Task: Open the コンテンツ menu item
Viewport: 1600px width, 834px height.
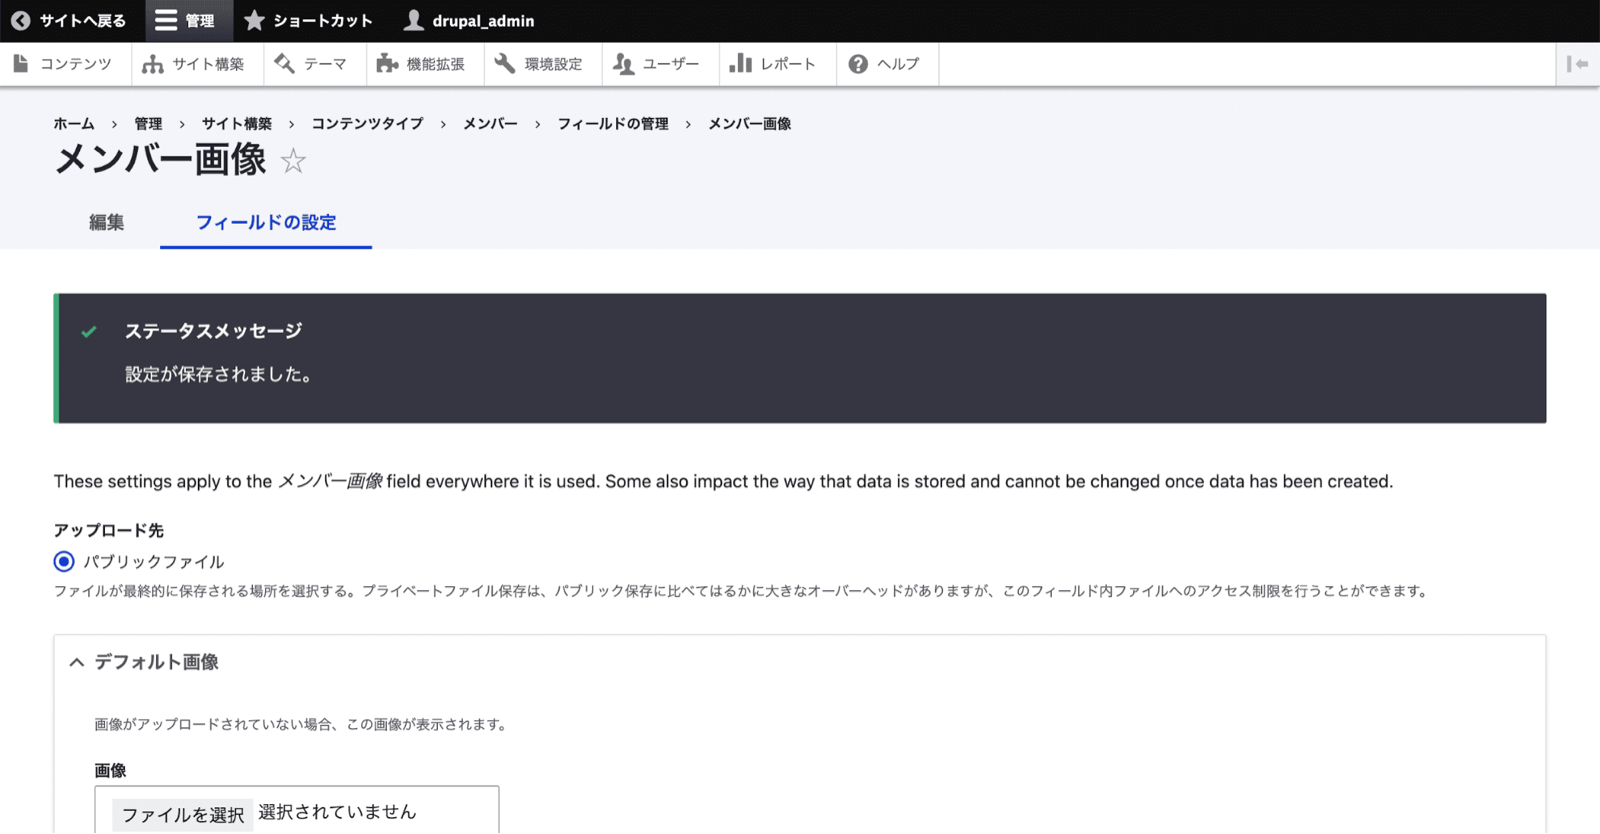Action: pos(66,64)
